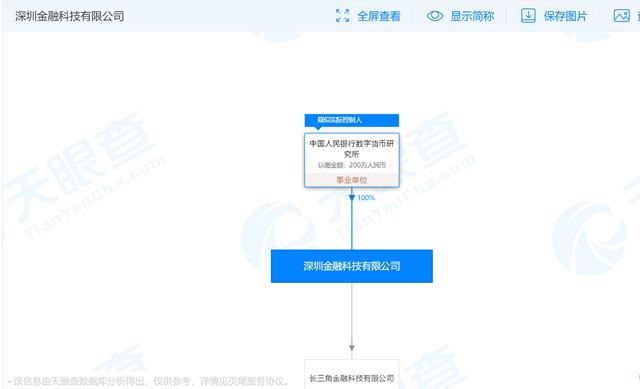Click the picture icon at toolbar's right edge
The image size is (640, 389).
click(x=622, y=16)
